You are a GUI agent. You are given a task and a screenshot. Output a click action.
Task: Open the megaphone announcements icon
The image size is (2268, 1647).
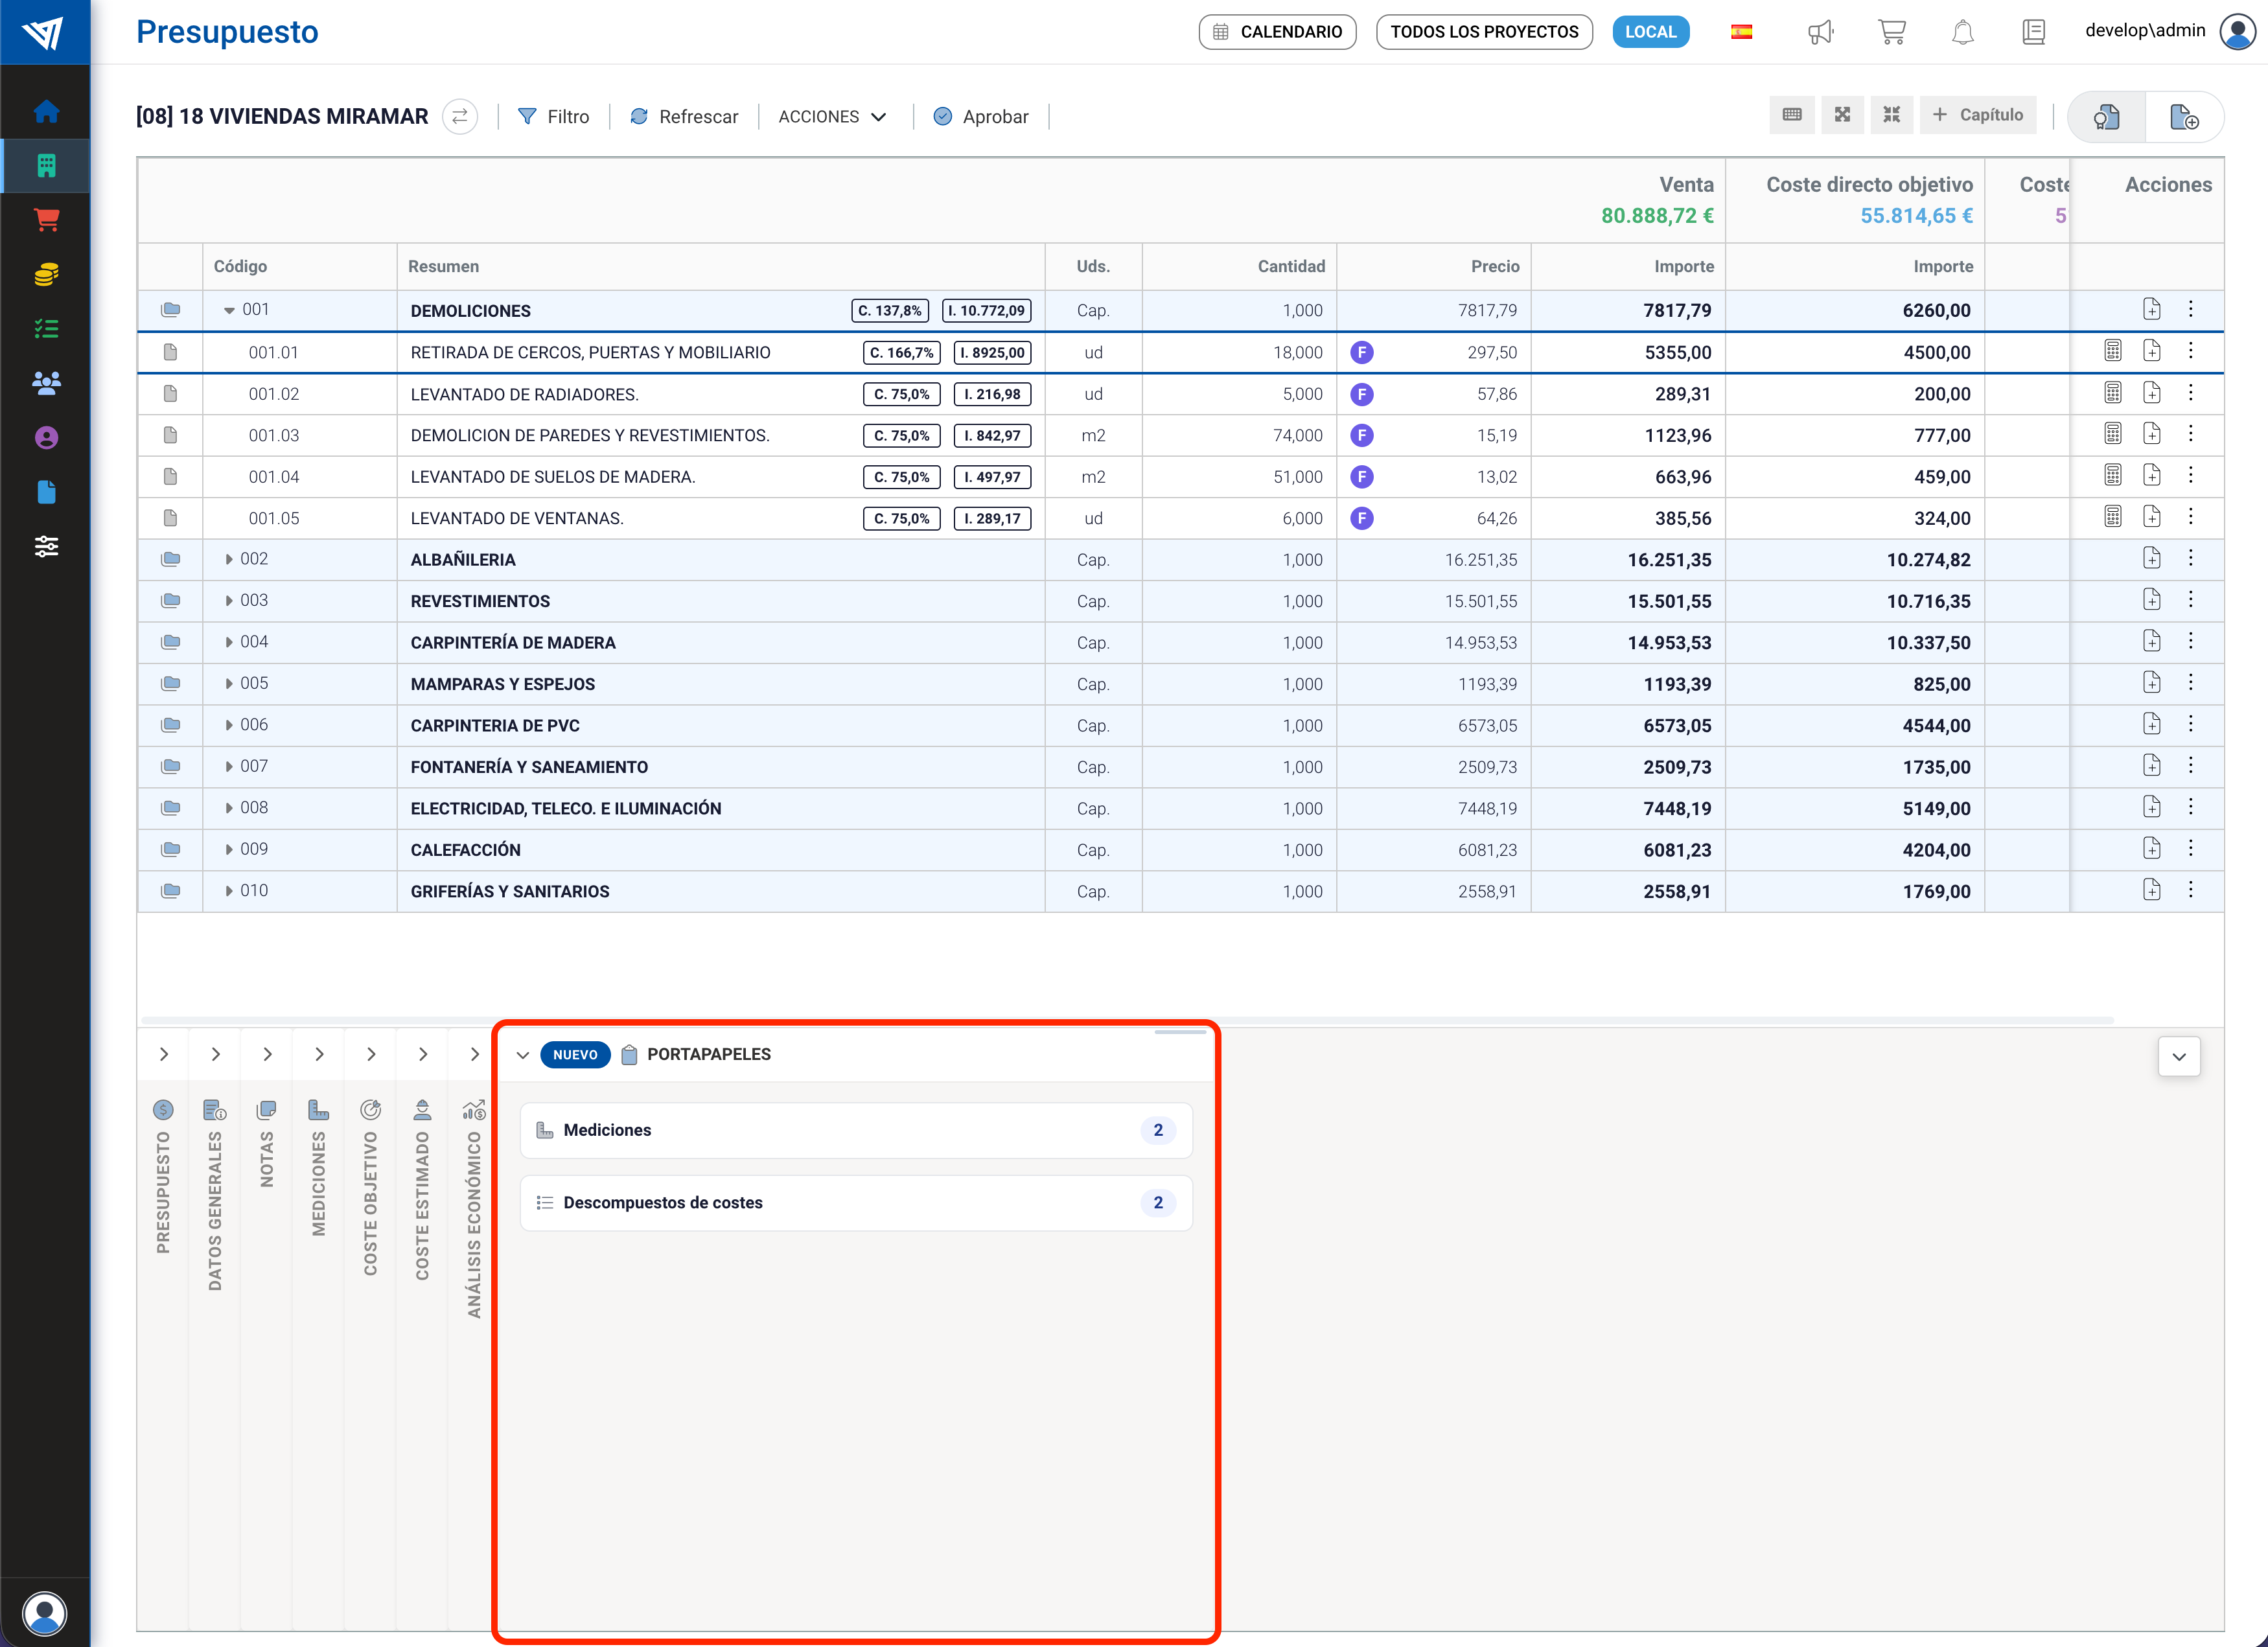pyautogui.click(x=1820, y=32)
